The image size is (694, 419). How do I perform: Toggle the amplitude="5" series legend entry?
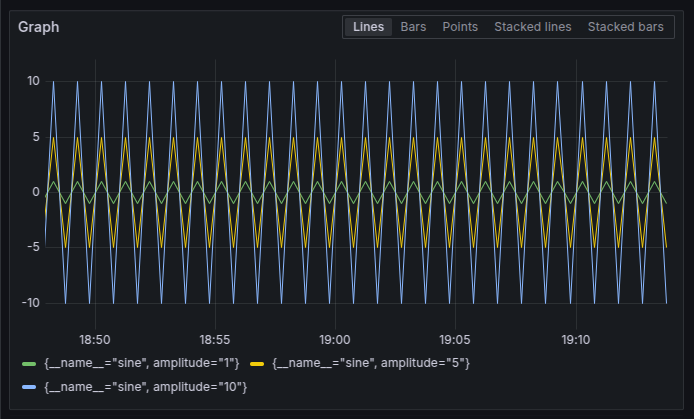pos(371,363)
